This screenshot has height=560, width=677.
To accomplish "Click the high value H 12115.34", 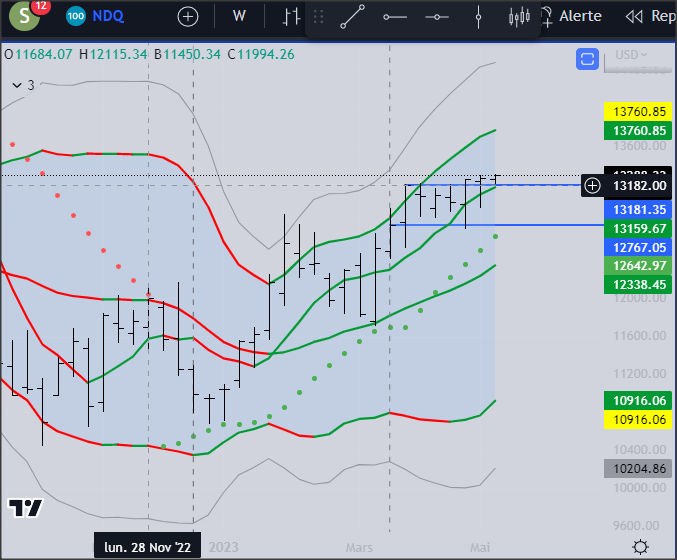I will pos(113,54).
